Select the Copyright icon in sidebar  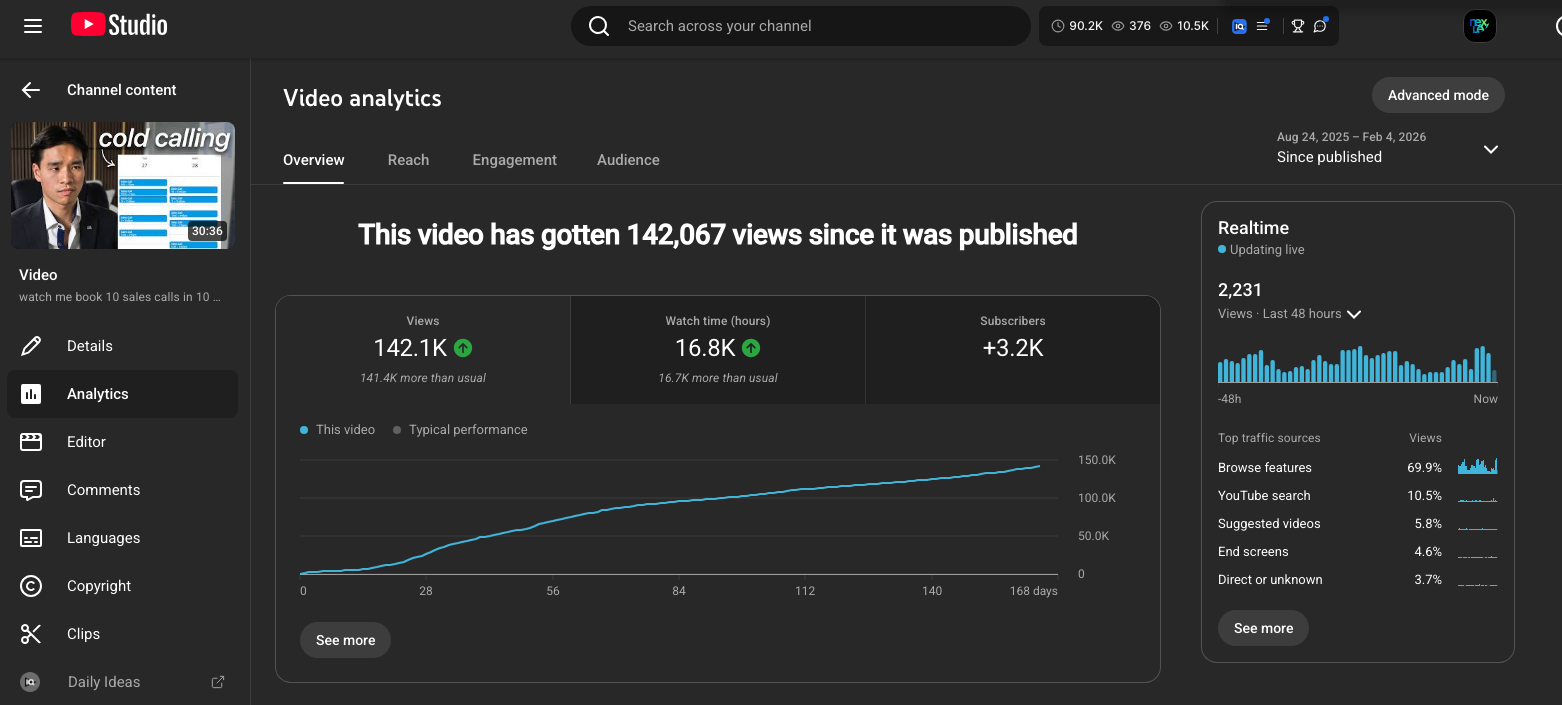point(31,585)
